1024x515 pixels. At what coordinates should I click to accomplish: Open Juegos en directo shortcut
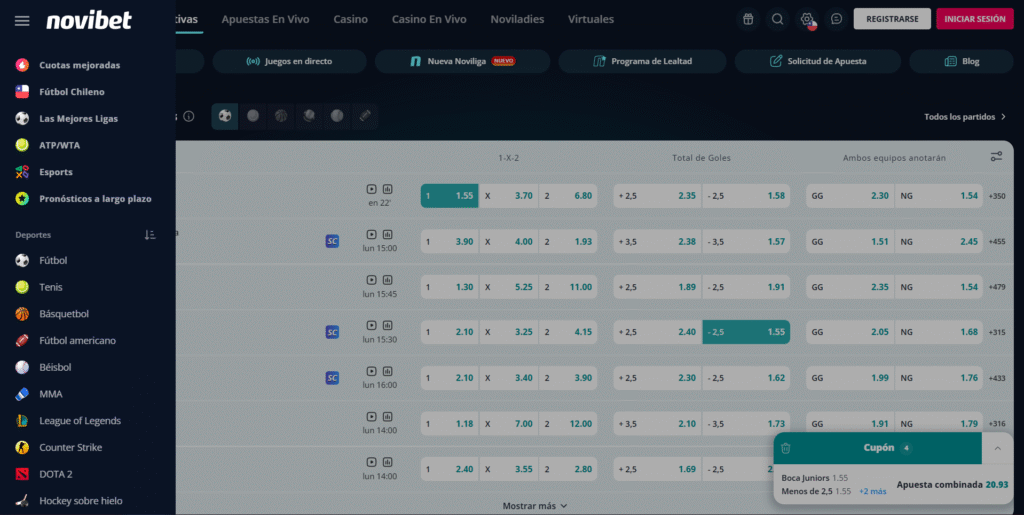[x=289, y=61]
